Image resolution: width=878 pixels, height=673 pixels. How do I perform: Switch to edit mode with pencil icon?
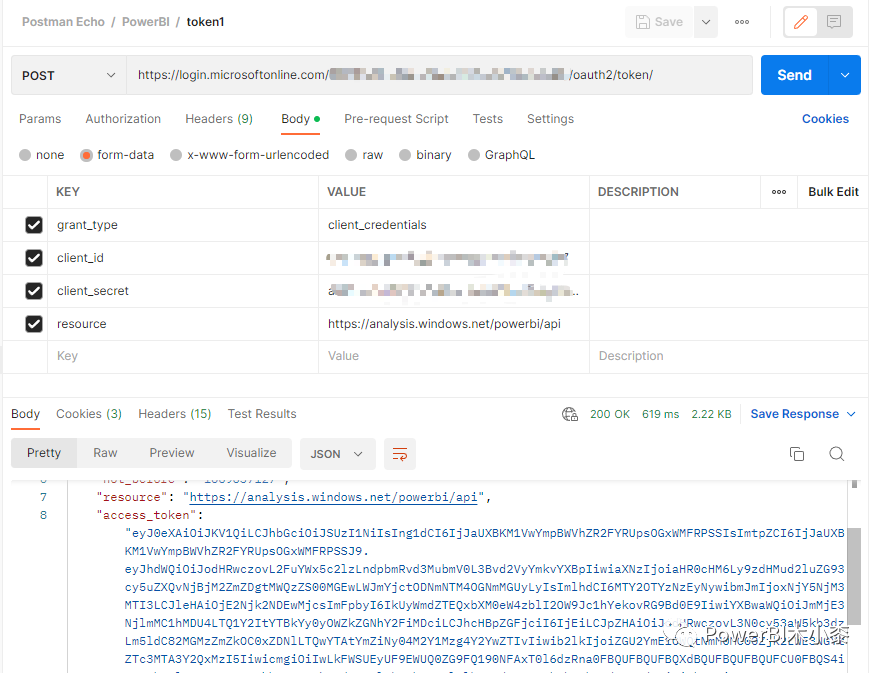pyautogui.click(x=801, y=22)
